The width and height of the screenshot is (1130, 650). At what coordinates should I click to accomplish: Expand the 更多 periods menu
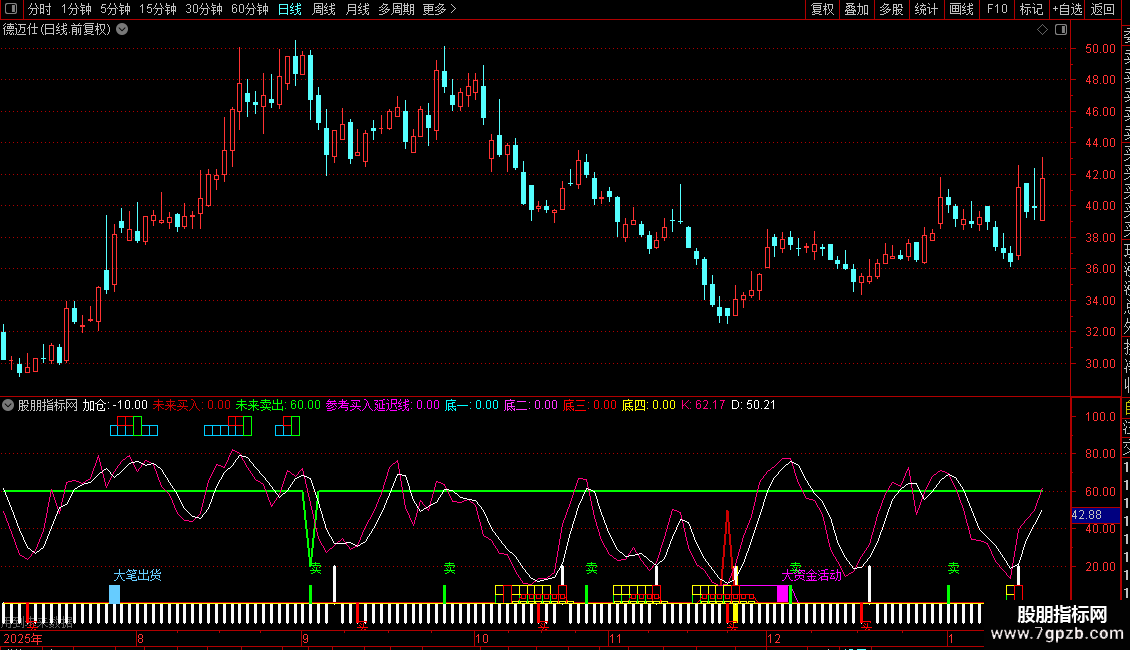coord(439,9)
